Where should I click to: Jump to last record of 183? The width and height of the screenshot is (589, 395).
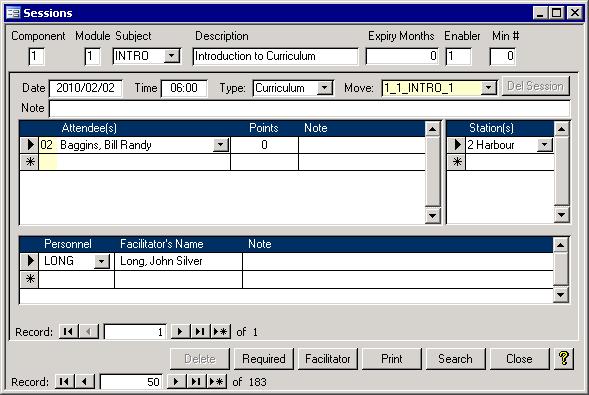point(196,382)
